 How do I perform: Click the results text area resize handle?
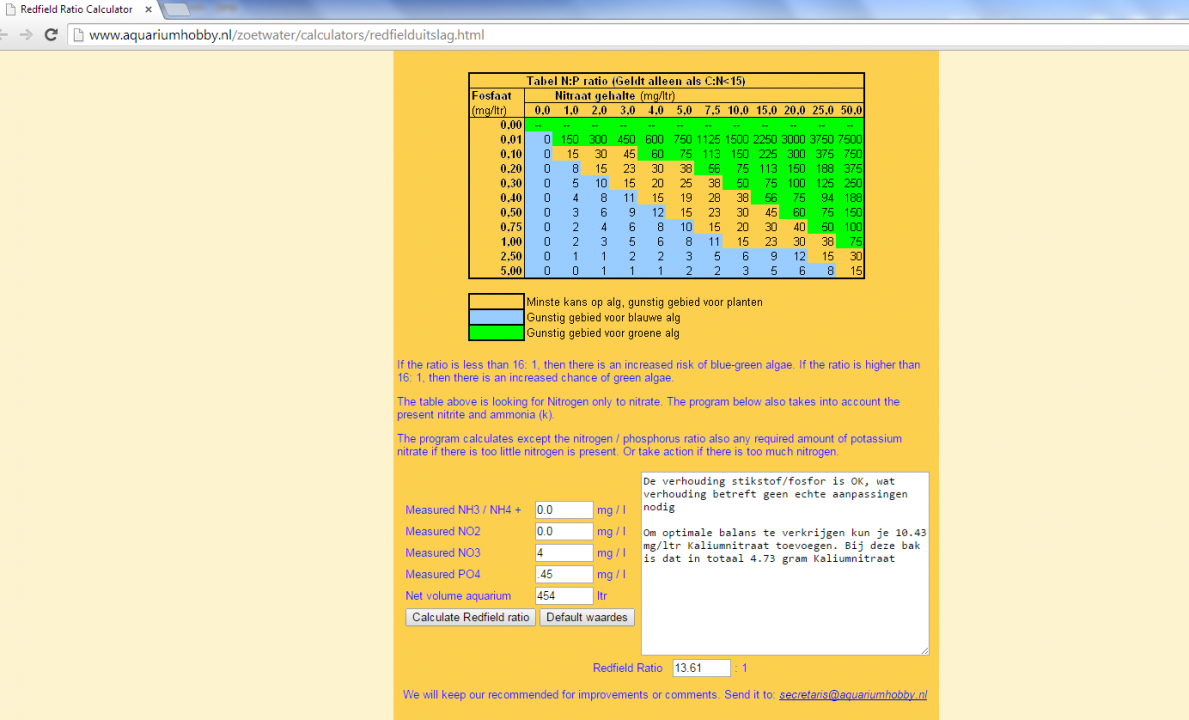pyautogui.click(x=924, y=651)
